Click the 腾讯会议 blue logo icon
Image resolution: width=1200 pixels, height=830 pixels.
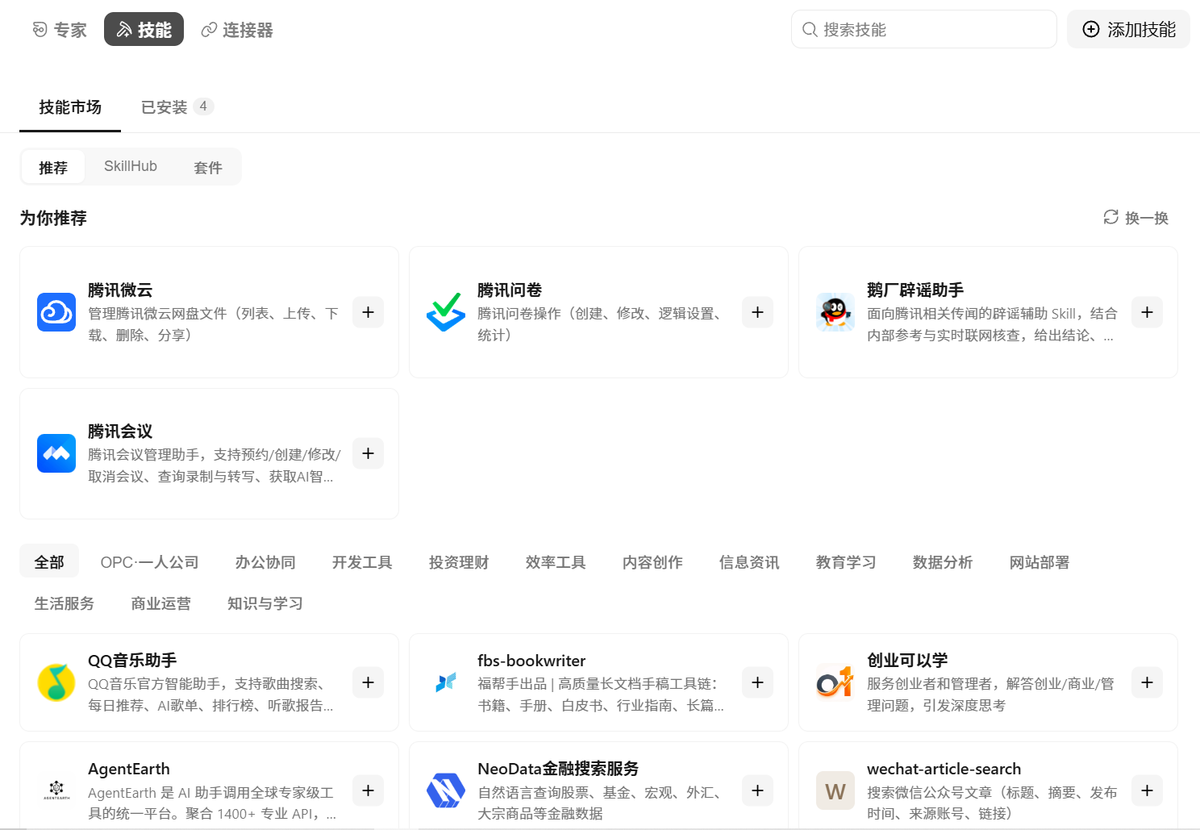pos(56,453)
